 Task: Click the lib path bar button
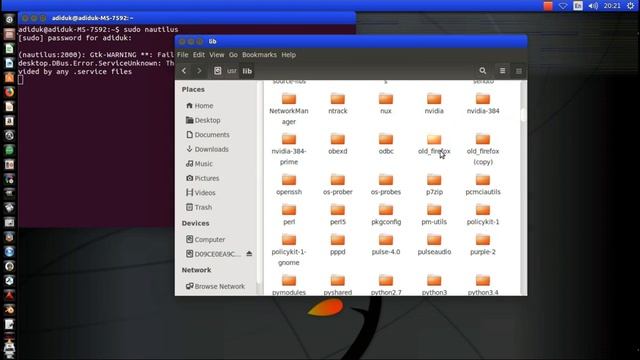click(247, 71)
